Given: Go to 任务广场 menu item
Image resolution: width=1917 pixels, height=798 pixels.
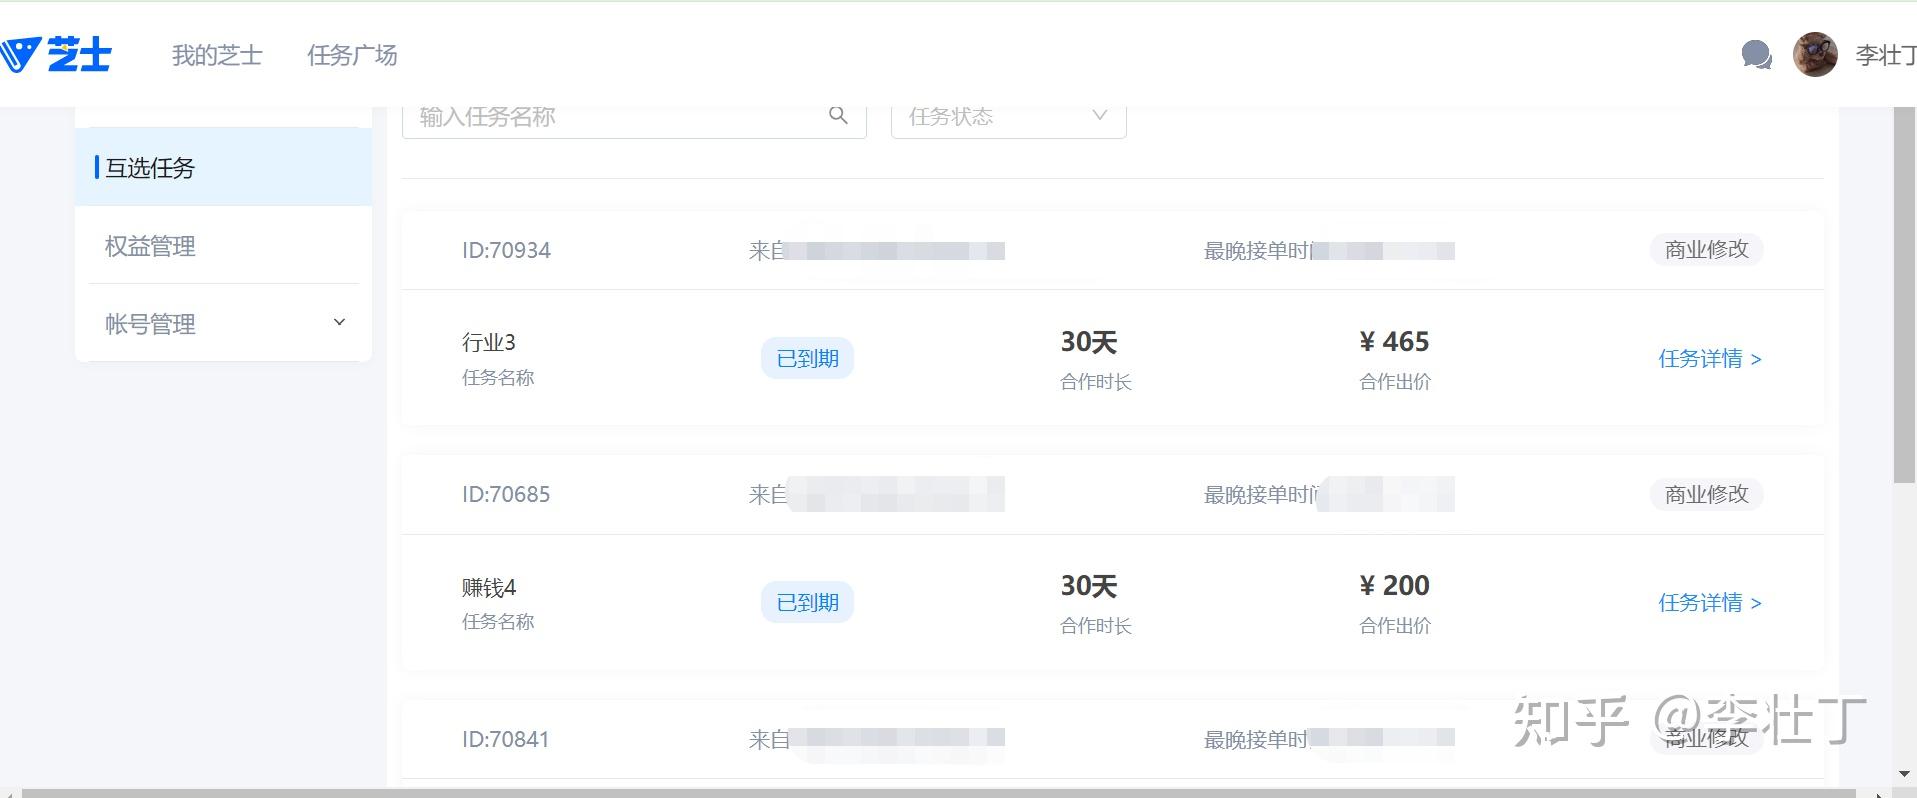Looking at the screenshot, I should pyautogui.click(x=352, y=55).
